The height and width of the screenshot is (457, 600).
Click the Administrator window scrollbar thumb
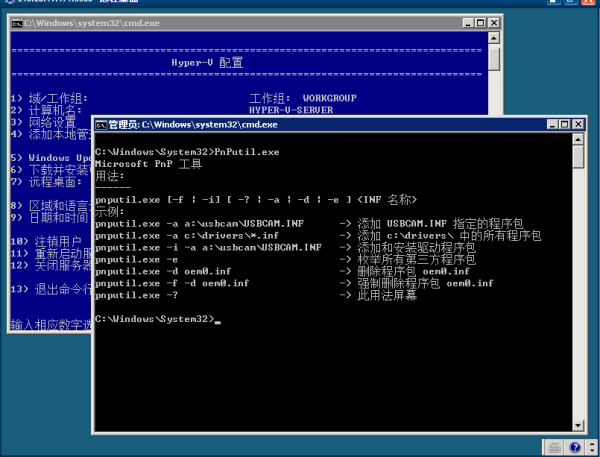[578, 159]
